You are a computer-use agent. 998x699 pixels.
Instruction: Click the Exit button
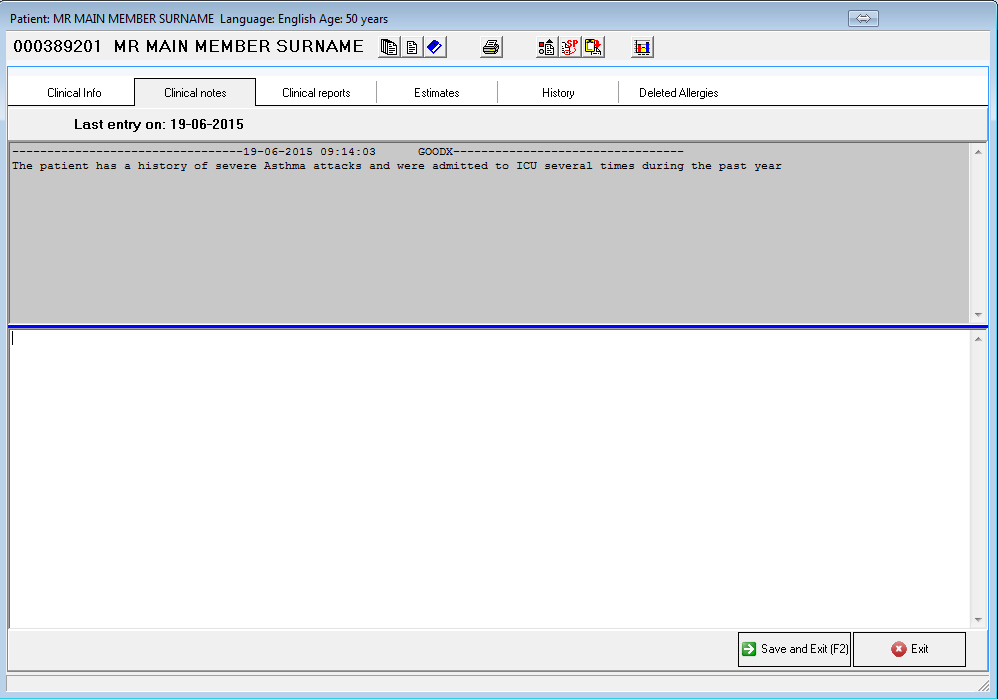[x=909, y=649]
